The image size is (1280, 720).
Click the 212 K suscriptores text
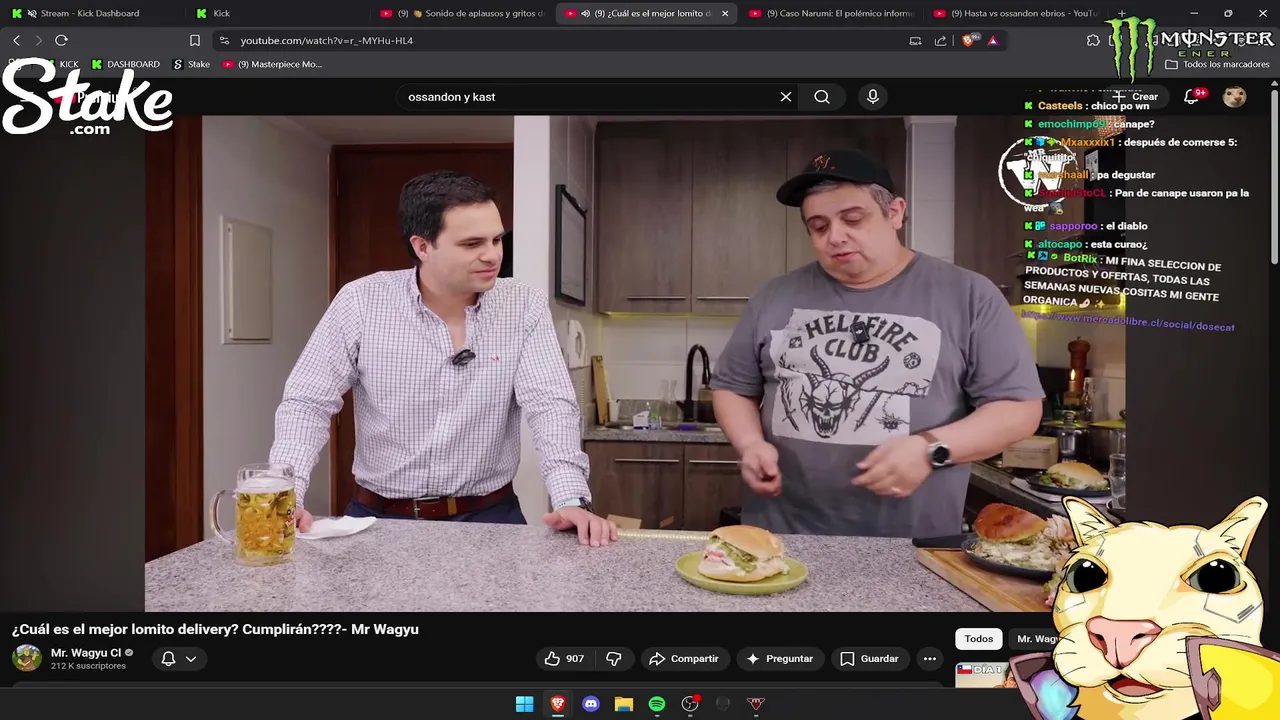click(88, 666)
